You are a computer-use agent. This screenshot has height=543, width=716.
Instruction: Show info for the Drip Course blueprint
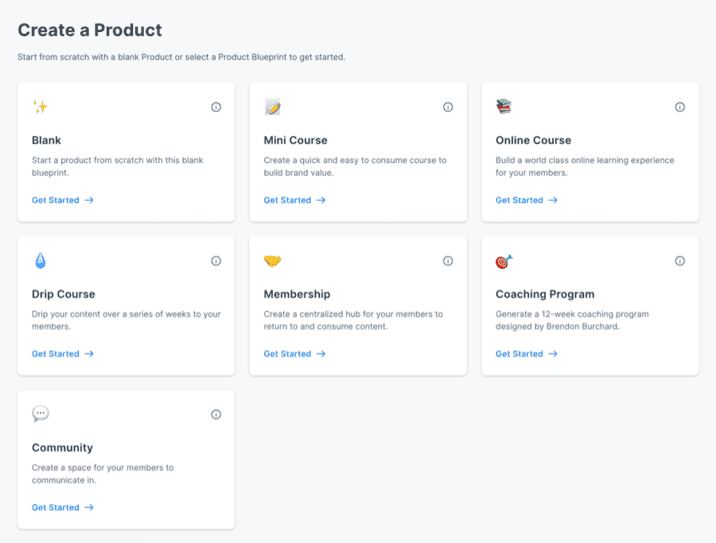pos(216,261)
